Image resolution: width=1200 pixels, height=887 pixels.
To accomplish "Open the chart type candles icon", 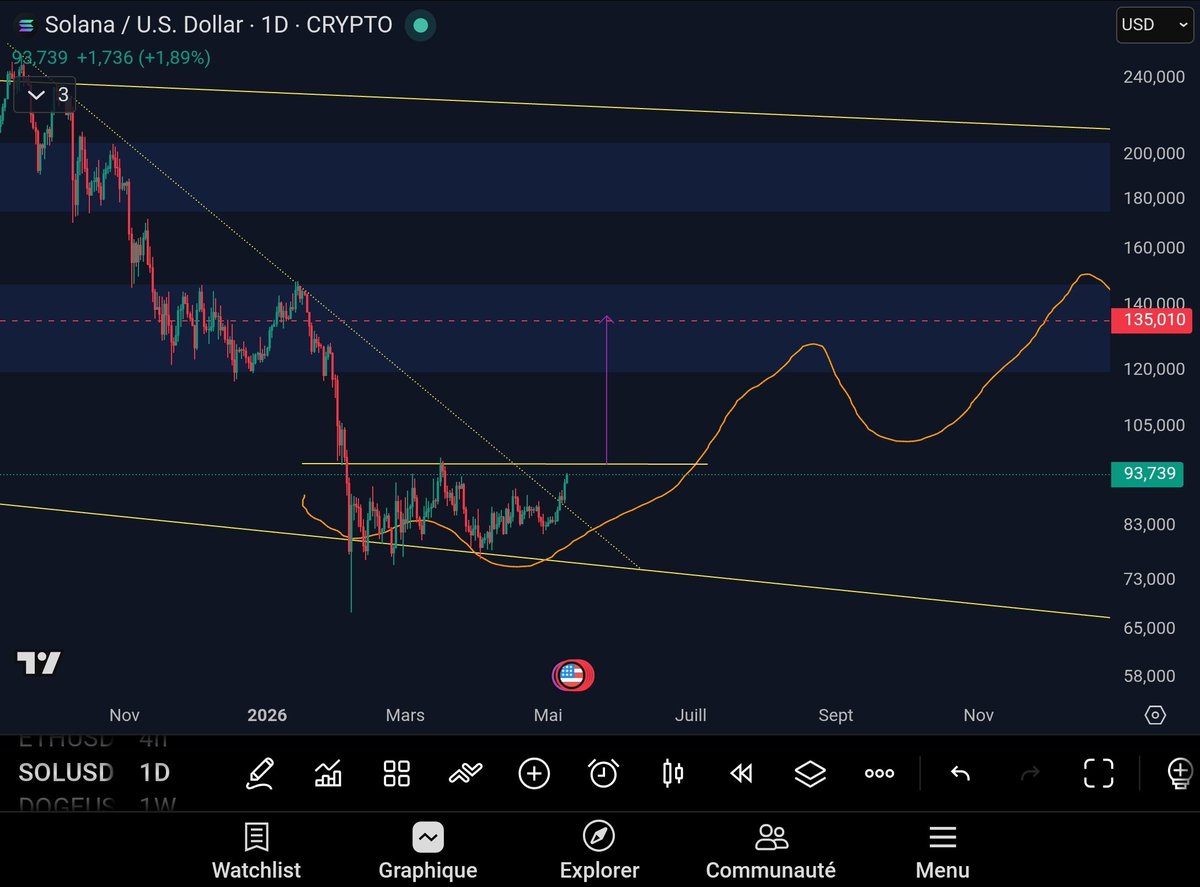I will click(328, 773).
